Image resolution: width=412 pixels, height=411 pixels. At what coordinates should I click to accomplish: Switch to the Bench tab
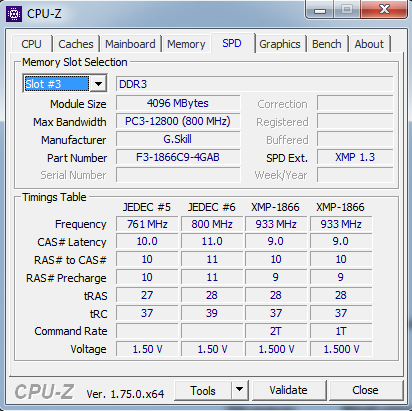(327, 44)
